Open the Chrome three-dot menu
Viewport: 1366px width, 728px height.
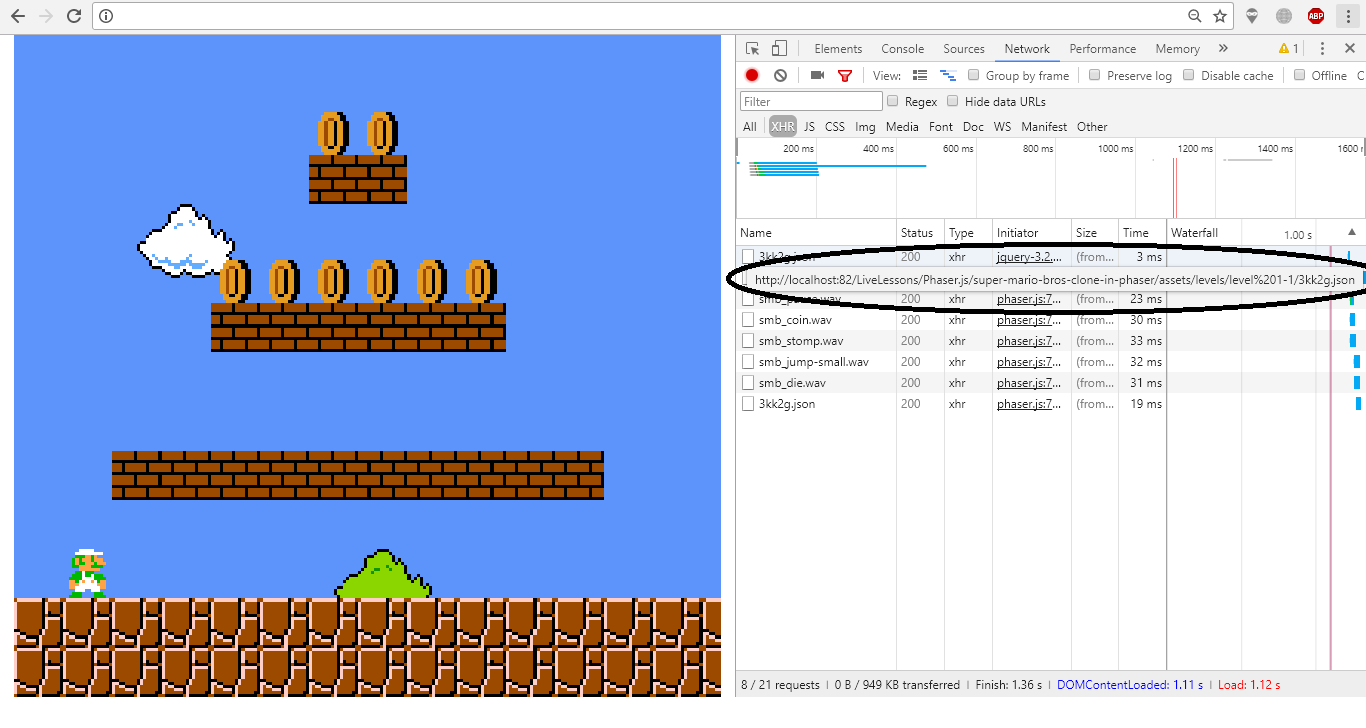coord(1348,16)
